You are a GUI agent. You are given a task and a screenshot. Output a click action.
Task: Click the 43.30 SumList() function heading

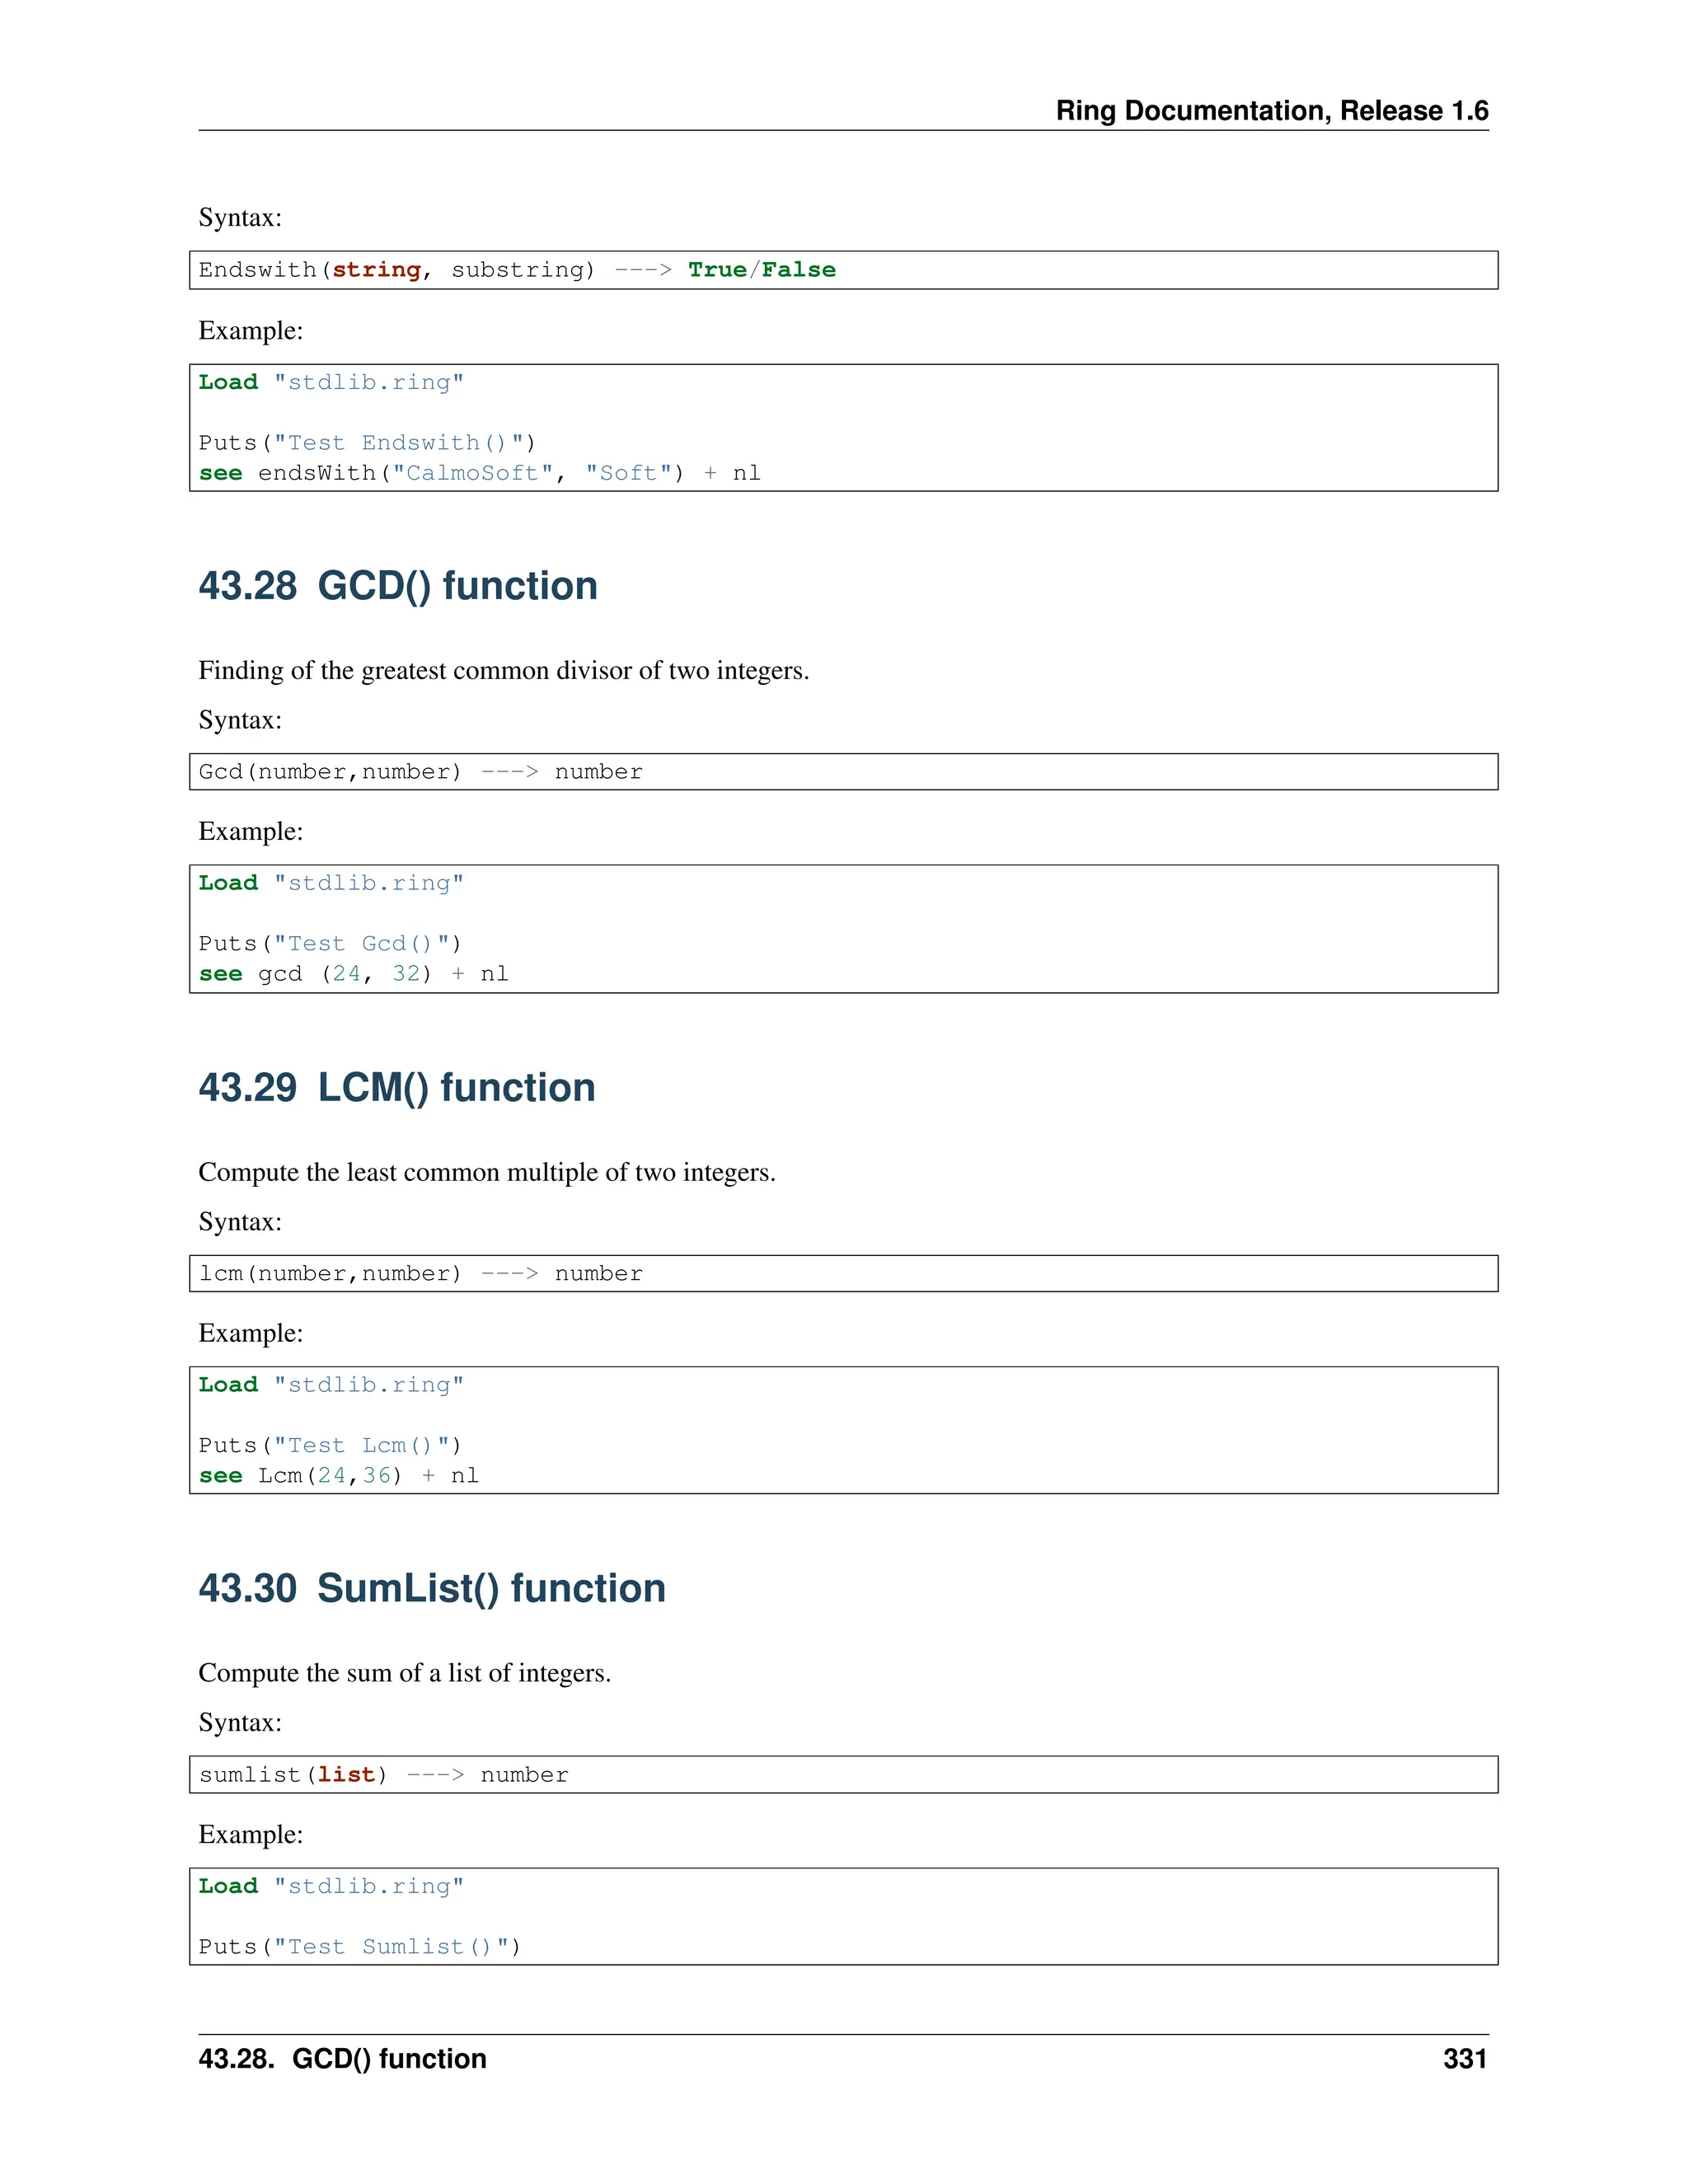coord(431,1589)
